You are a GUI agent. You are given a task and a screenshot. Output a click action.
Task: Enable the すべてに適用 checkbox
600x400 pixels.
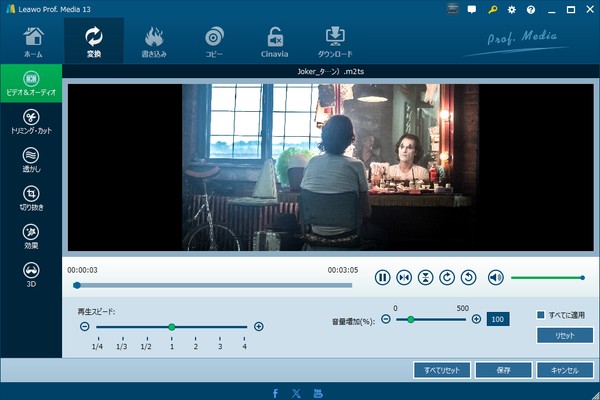[x=540, y=315]
